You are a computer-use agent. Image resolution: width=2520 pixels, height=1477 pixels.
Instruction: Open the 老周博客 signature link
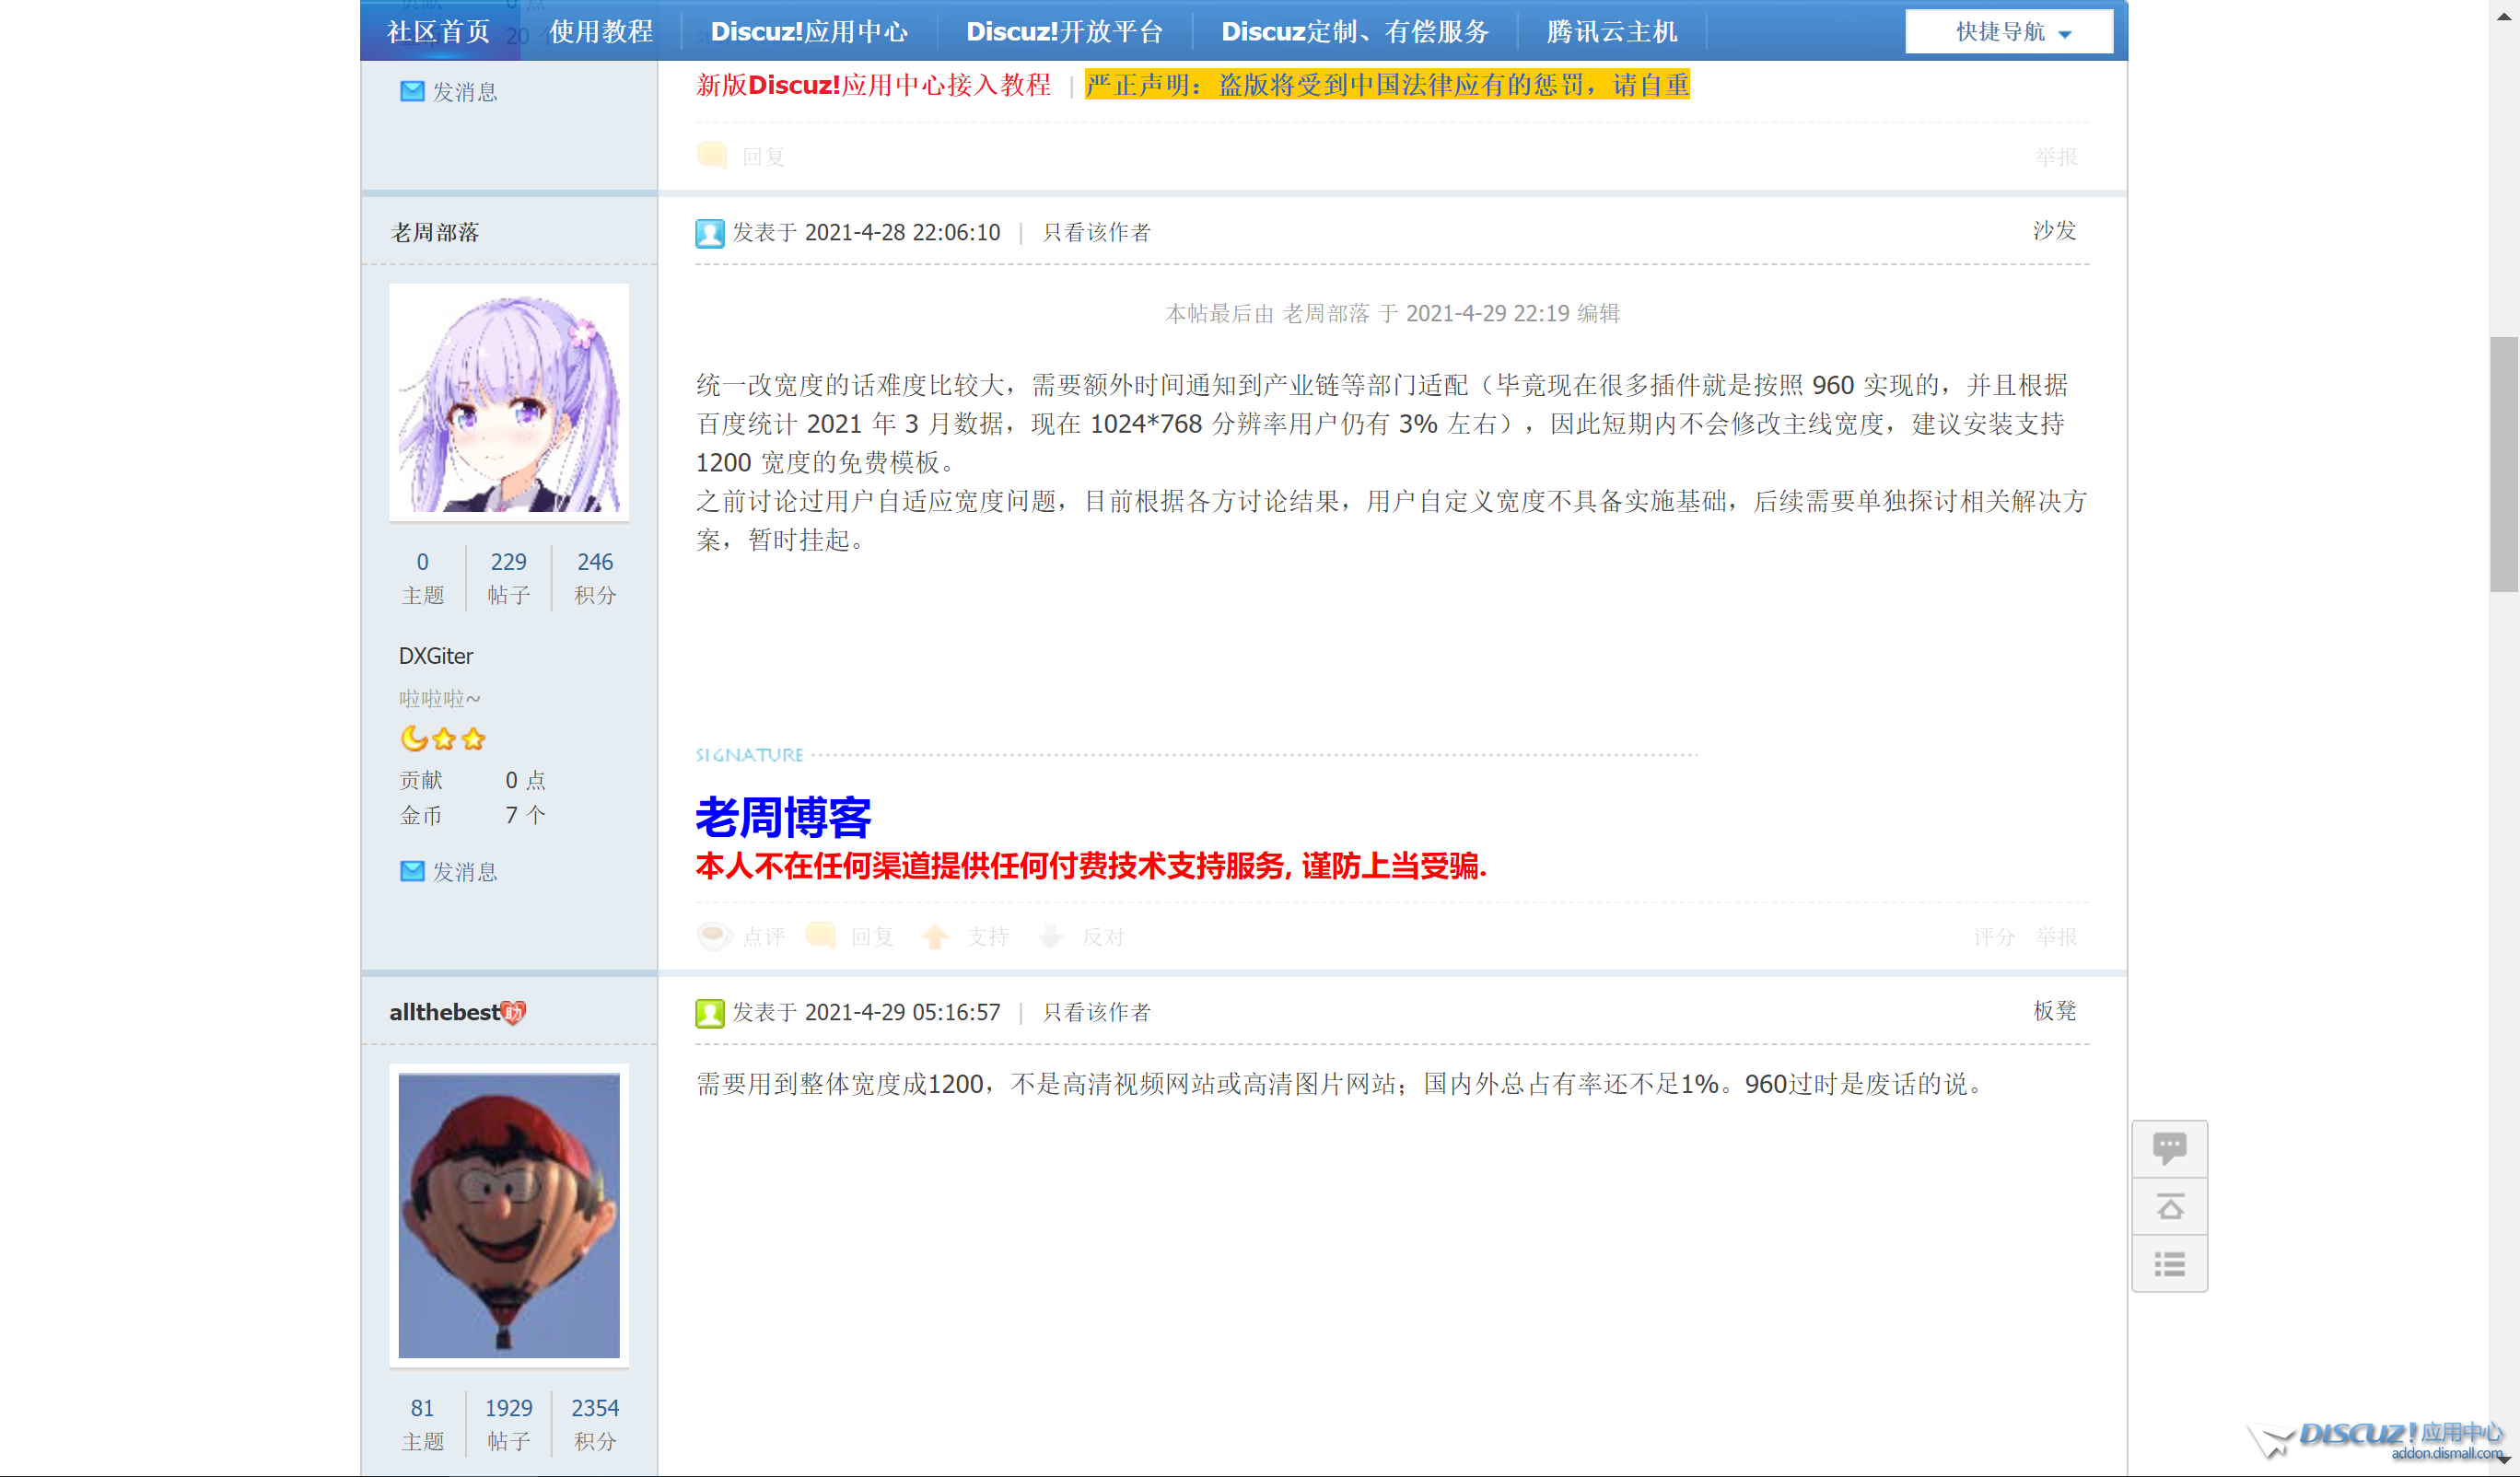pos(783,817)
